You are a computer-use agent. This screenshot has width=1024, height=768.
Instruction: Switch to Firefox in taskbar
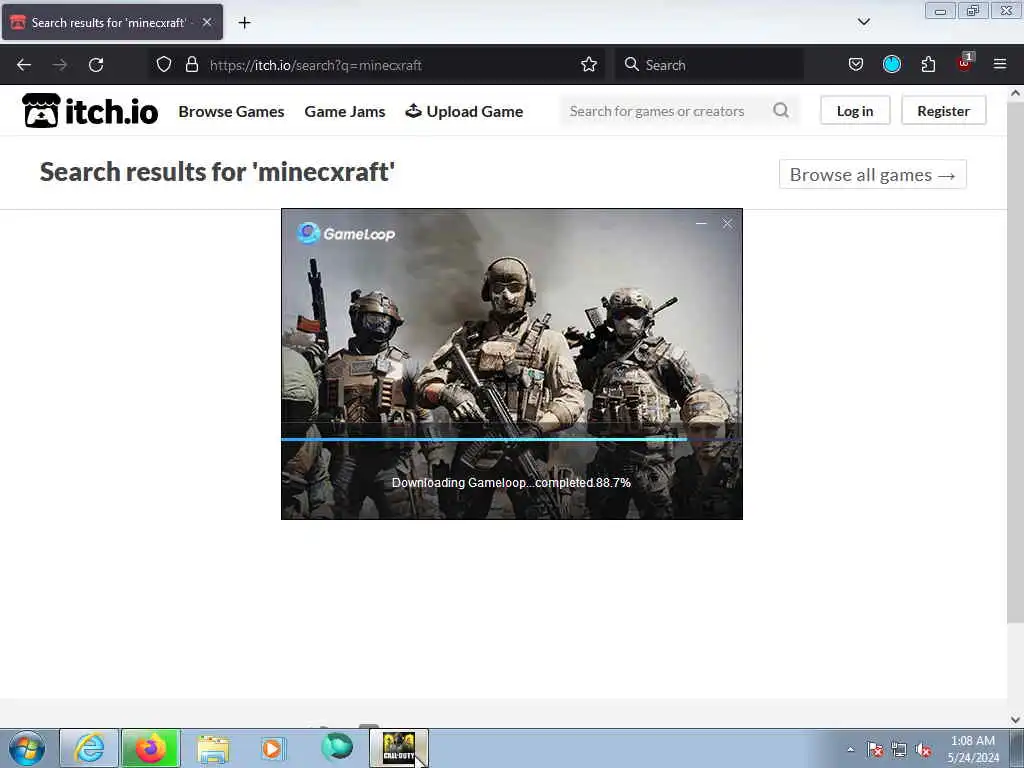pos(151,748)
